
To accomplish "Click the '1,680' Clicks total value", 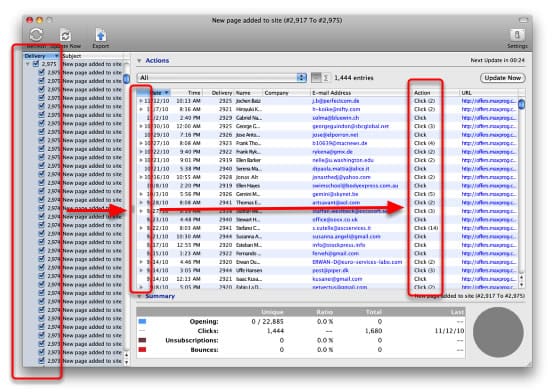I will click(373, 331).
